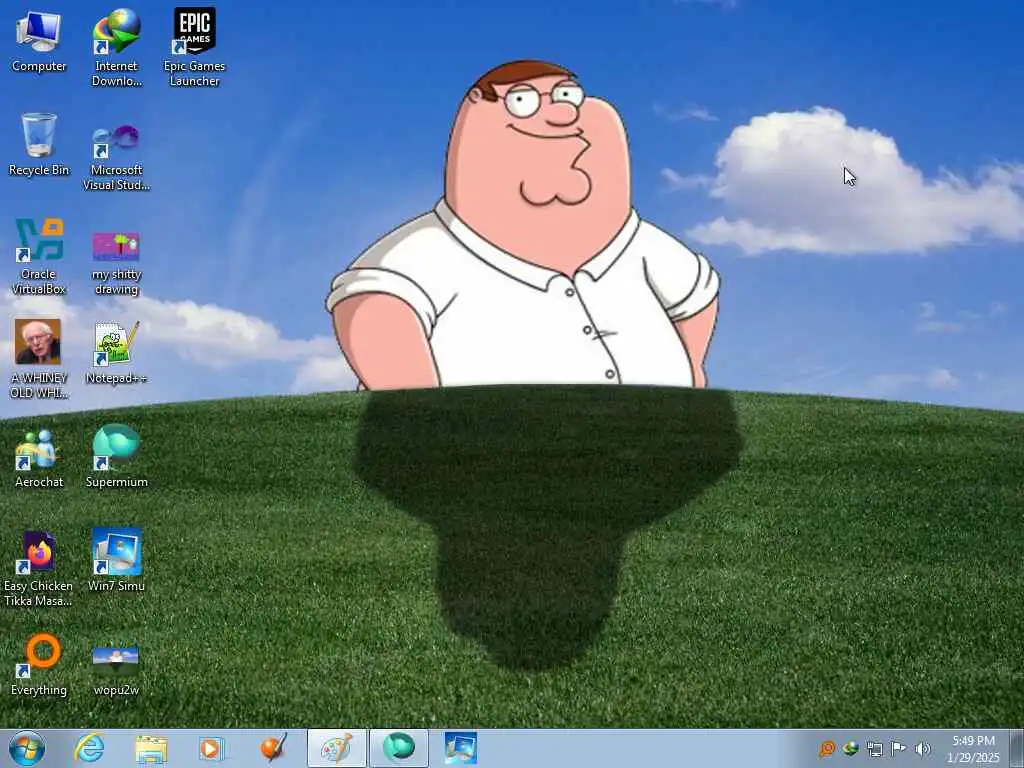Select the Oracle VirtualBox shortcut

[x=39, y=256]
